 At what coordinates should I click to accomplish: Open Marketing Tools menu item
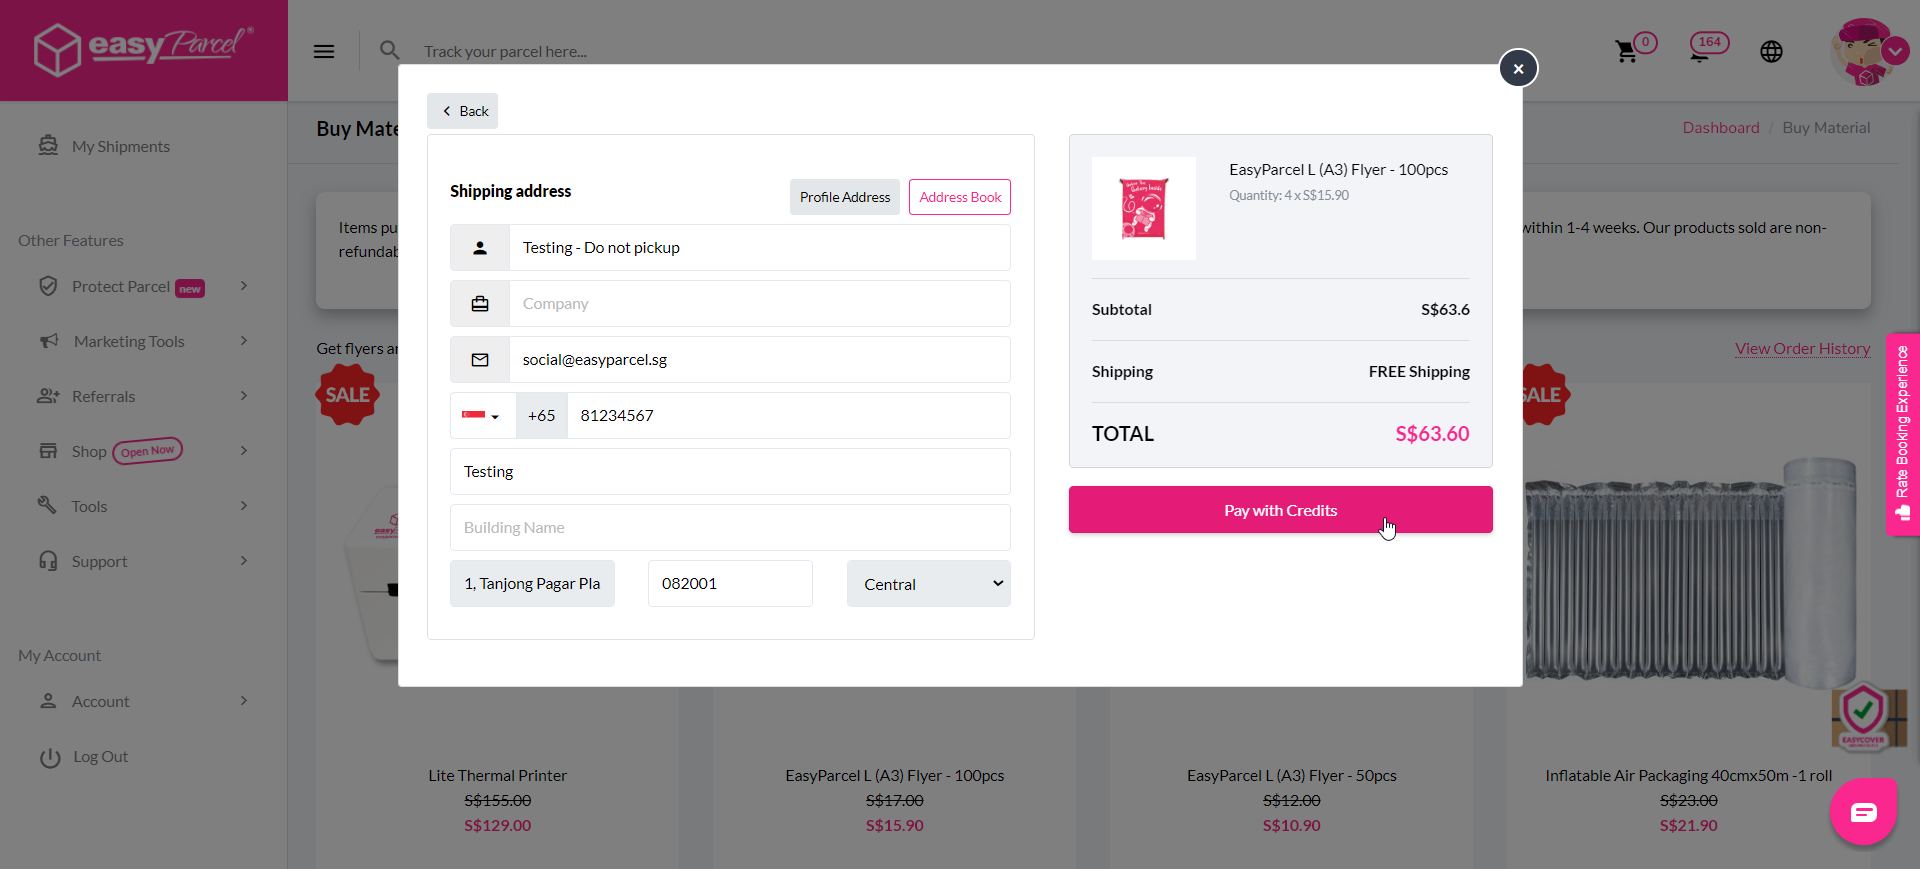point(128,342)
